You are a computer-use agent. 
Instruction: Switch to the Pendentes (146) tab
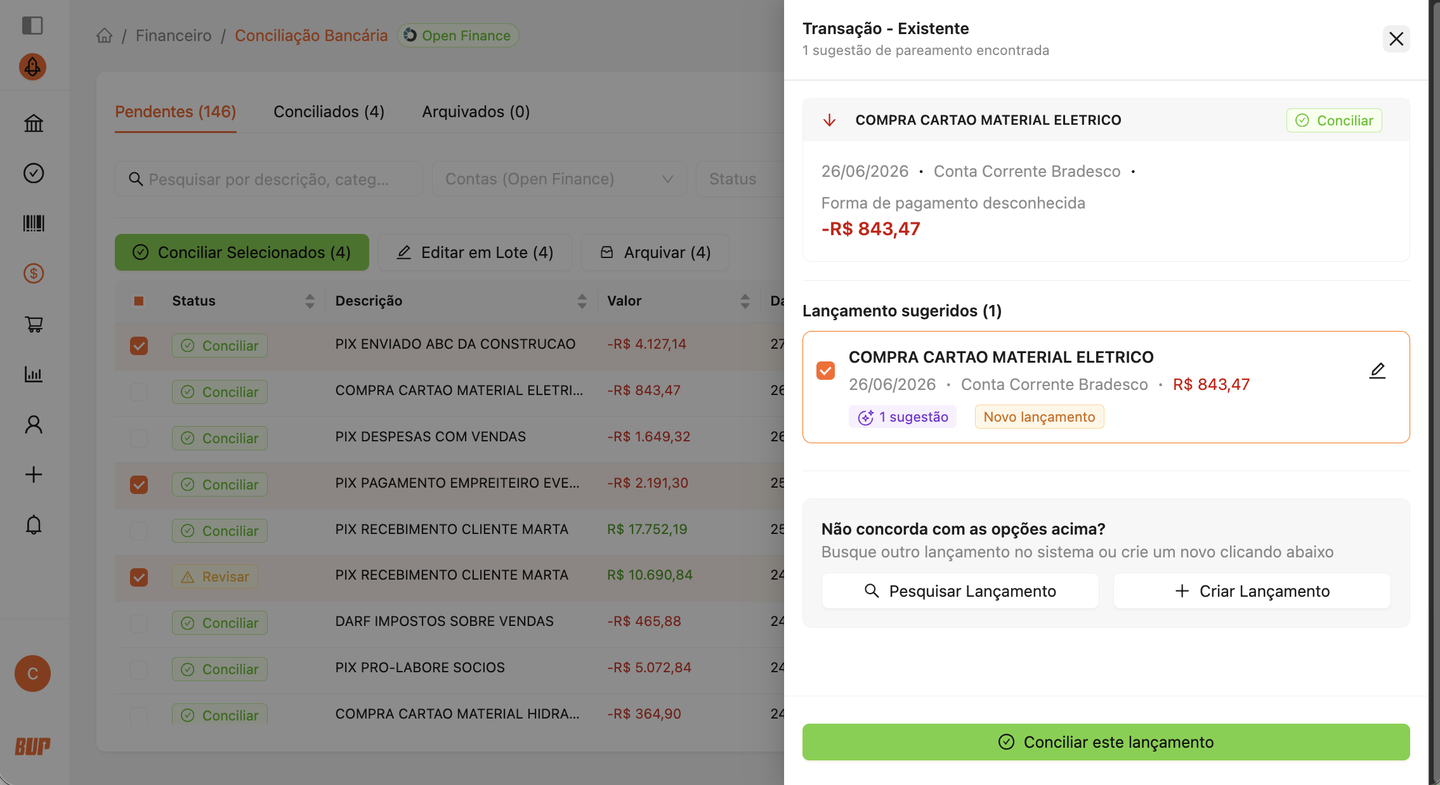[x=175, y=112]
